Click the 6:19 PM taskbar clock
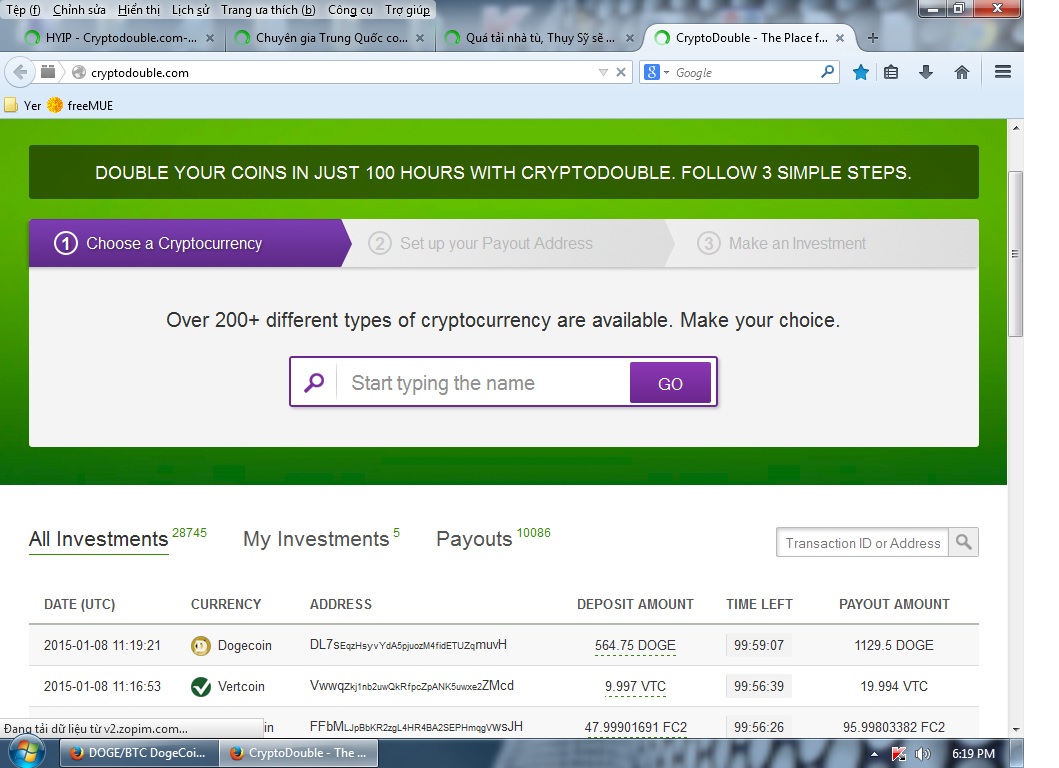This screenshot has height=768, width=1059. (973, 754)
